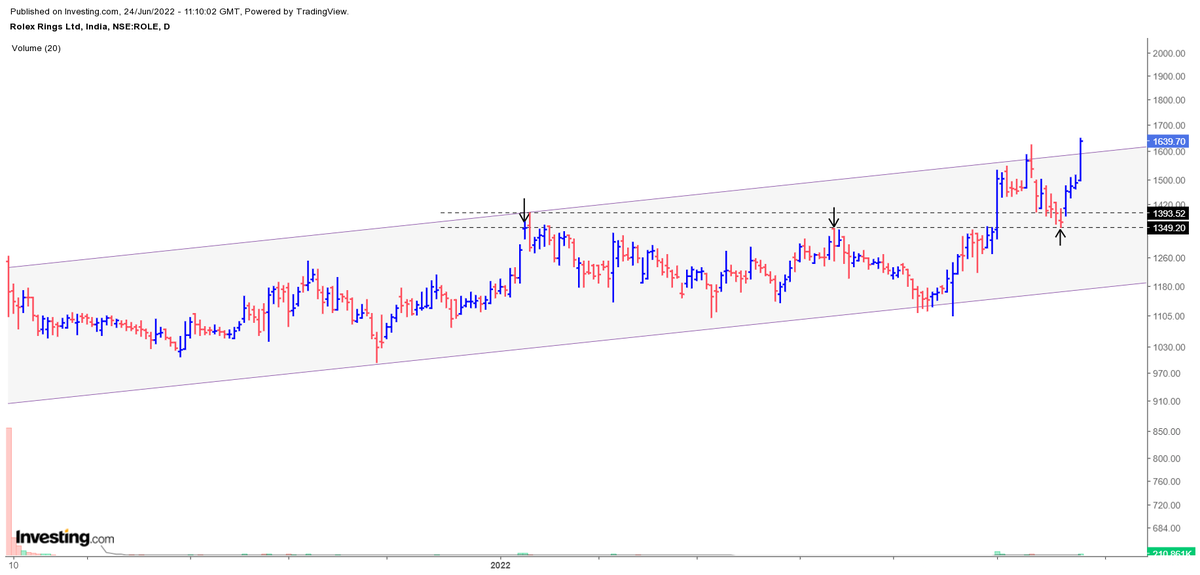The width and height of the screenshot is (1200, 575).
Task: Click the black price label 1393.52
Action: pos(1168,213)
